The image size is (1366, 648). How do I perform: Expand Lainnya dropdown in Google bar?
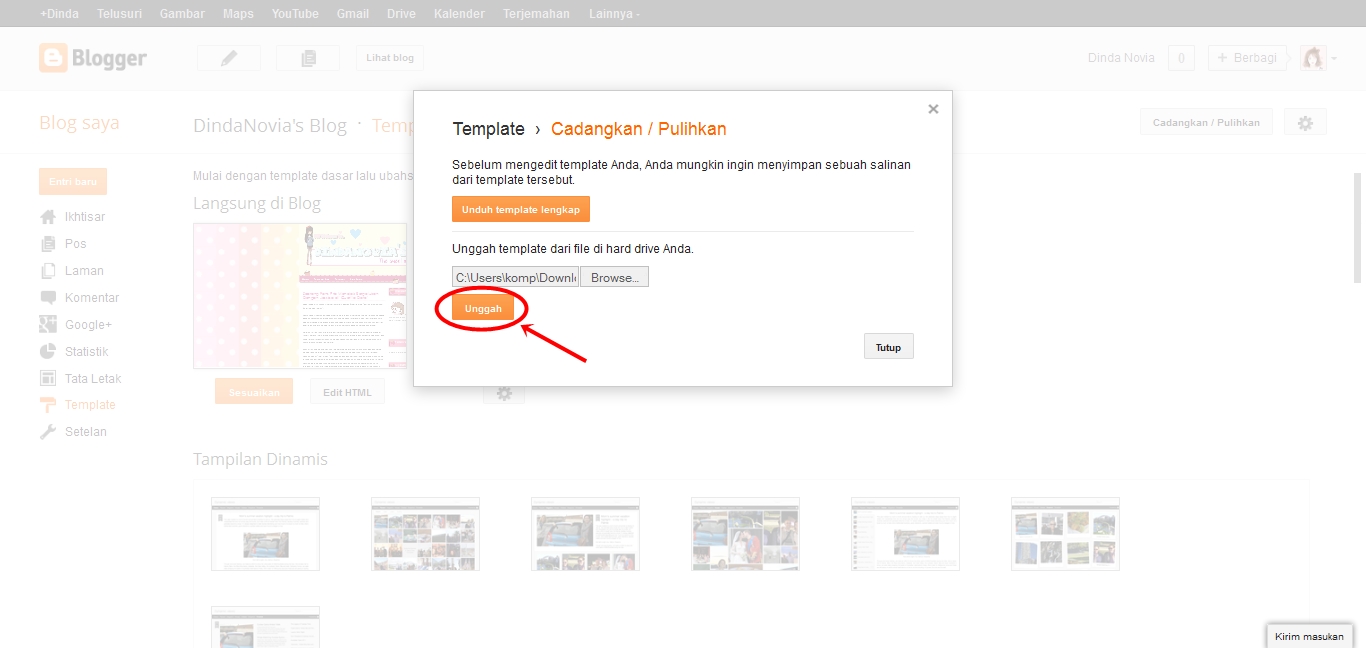coord(613,14)
